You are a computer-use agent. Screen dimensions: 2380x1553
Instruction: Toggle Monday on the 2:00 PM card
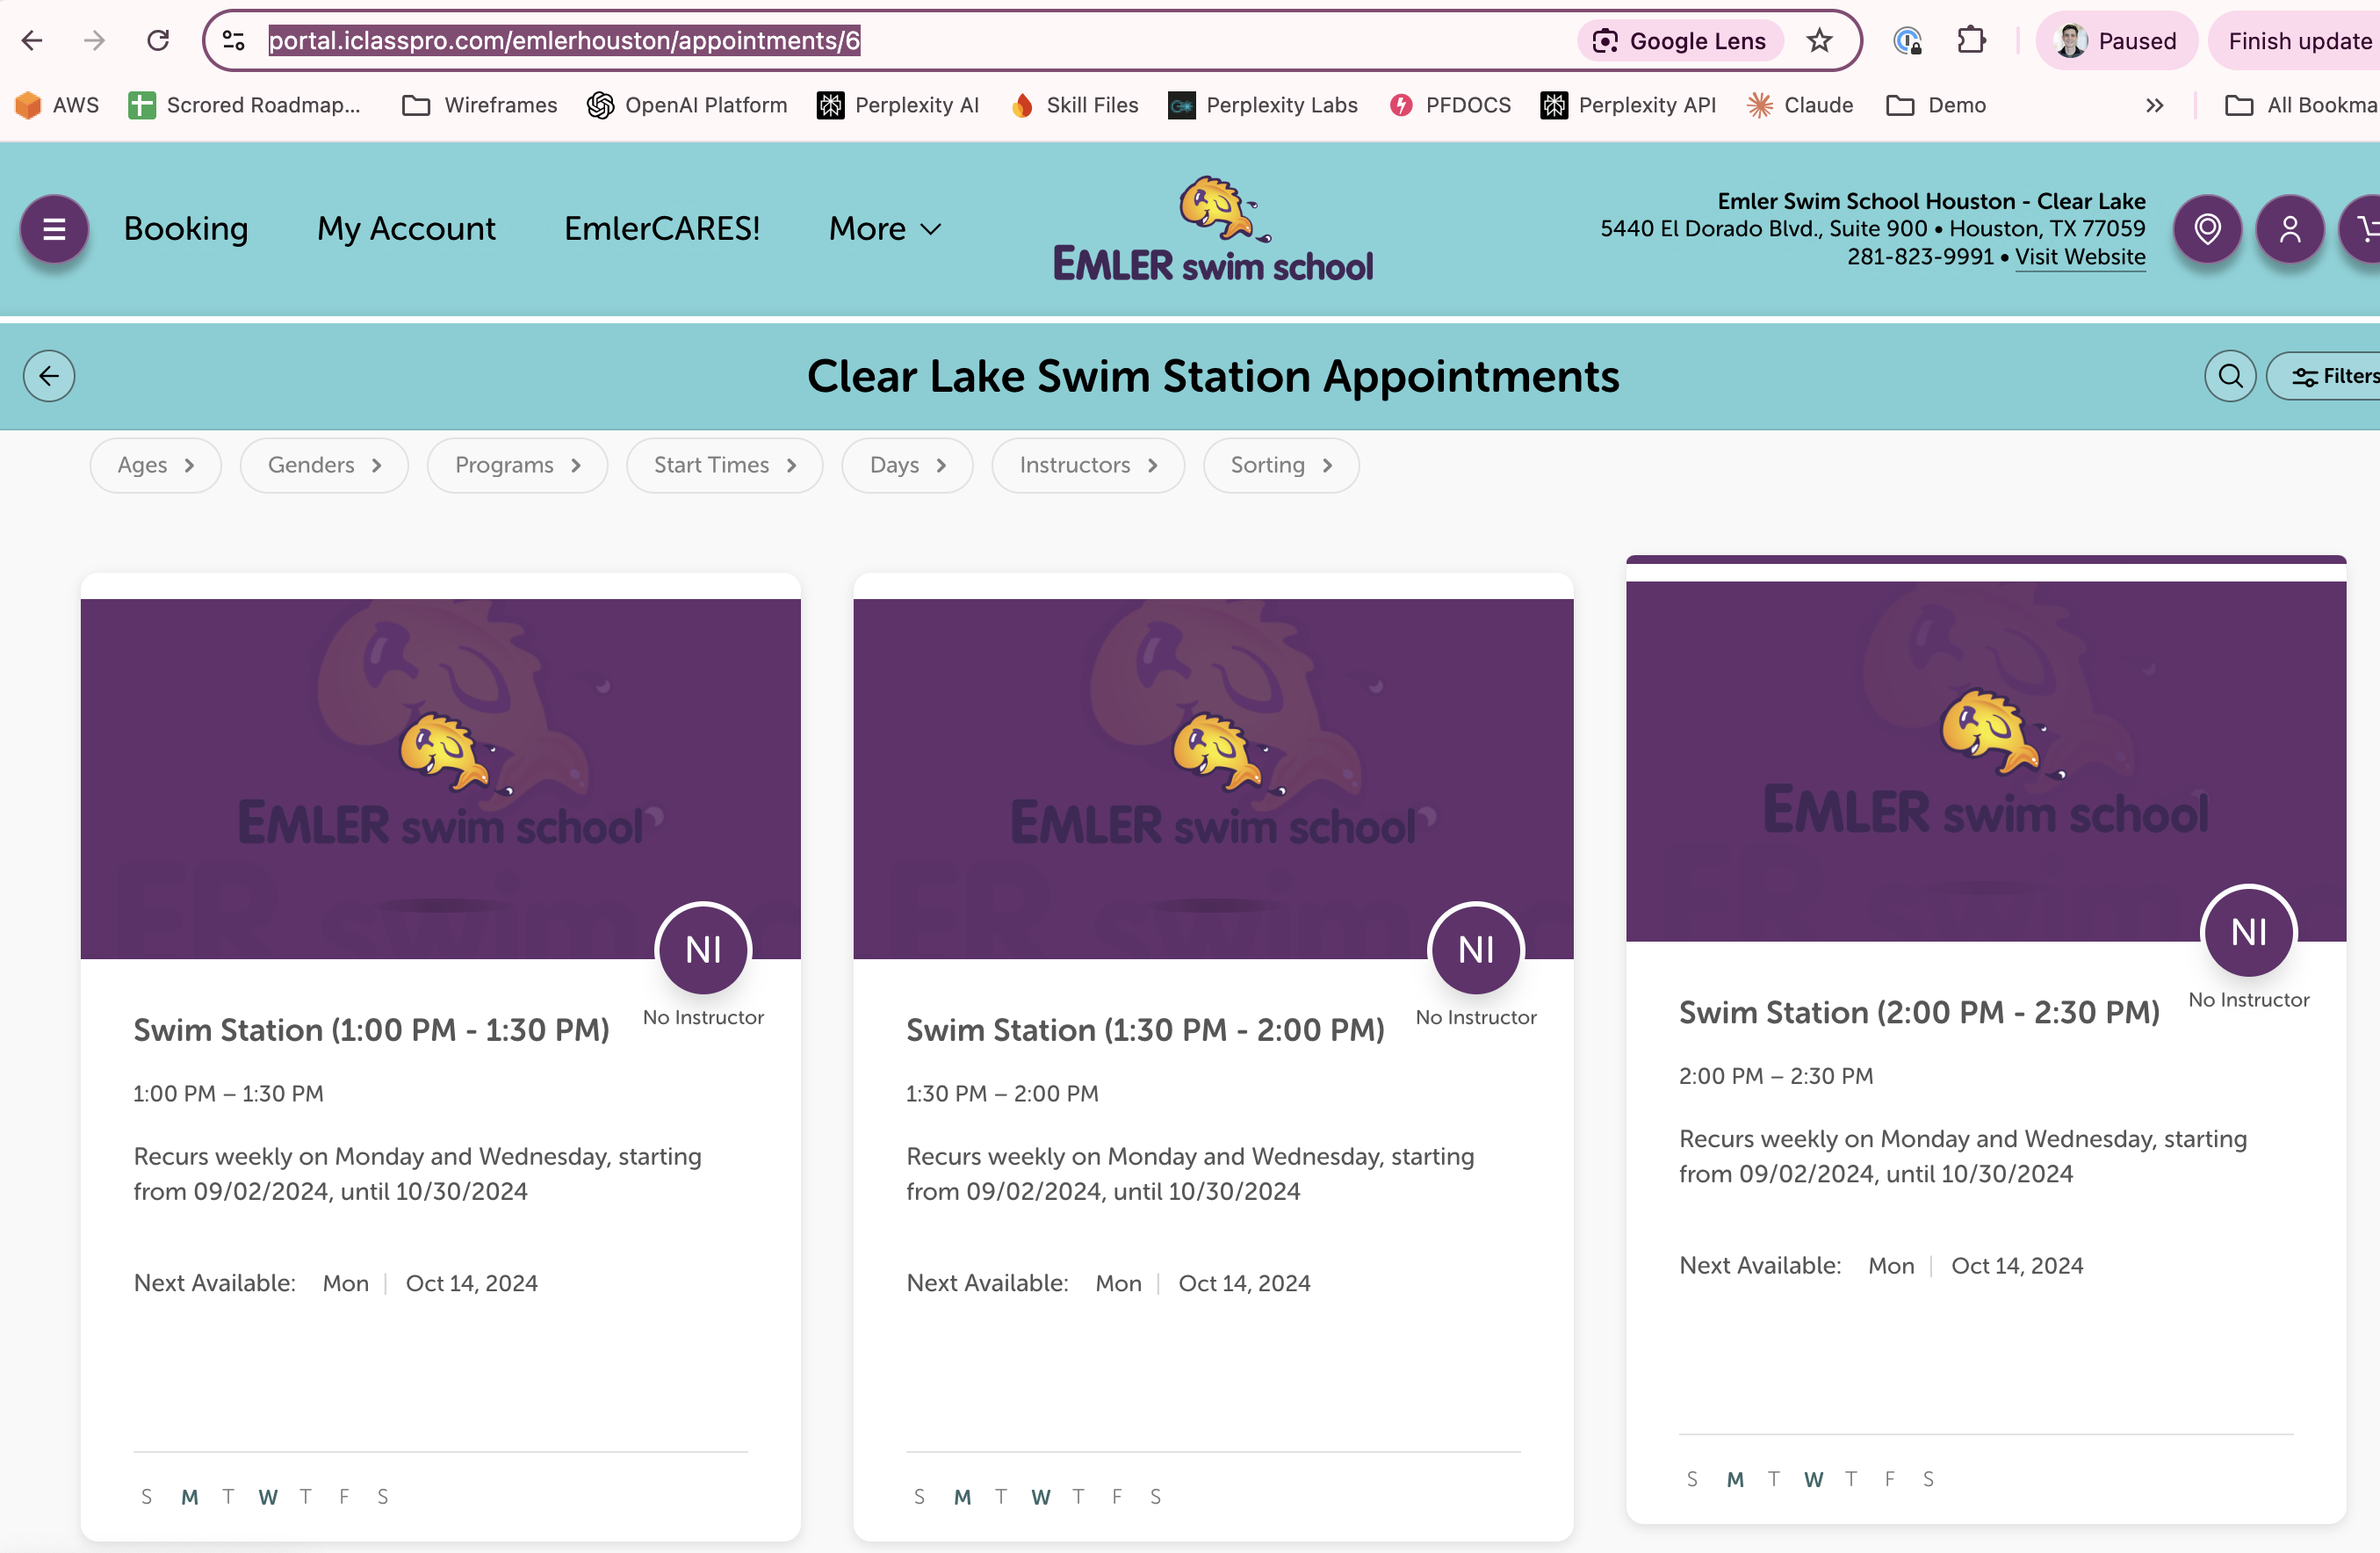point(1735,1479)
